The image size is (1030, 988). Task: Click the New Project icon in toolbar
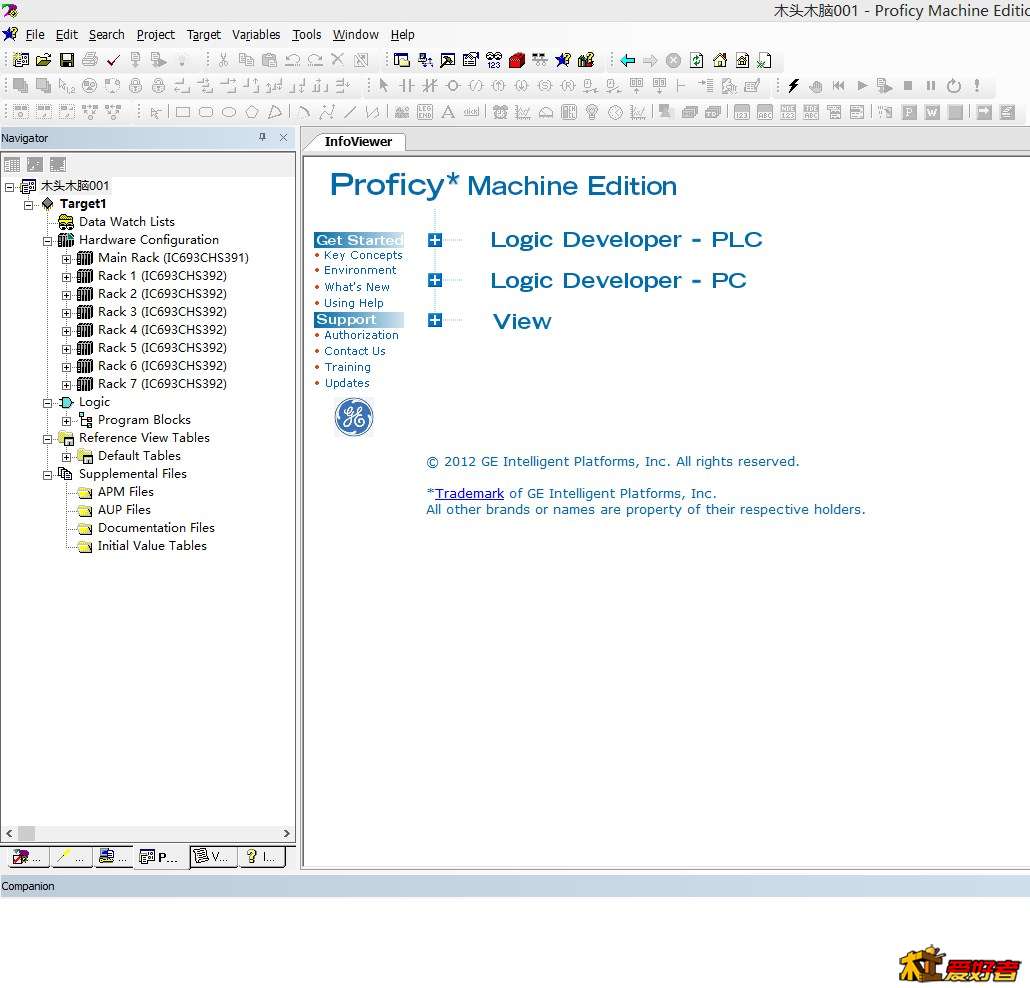pyautogui.click(x=20, y=60)
